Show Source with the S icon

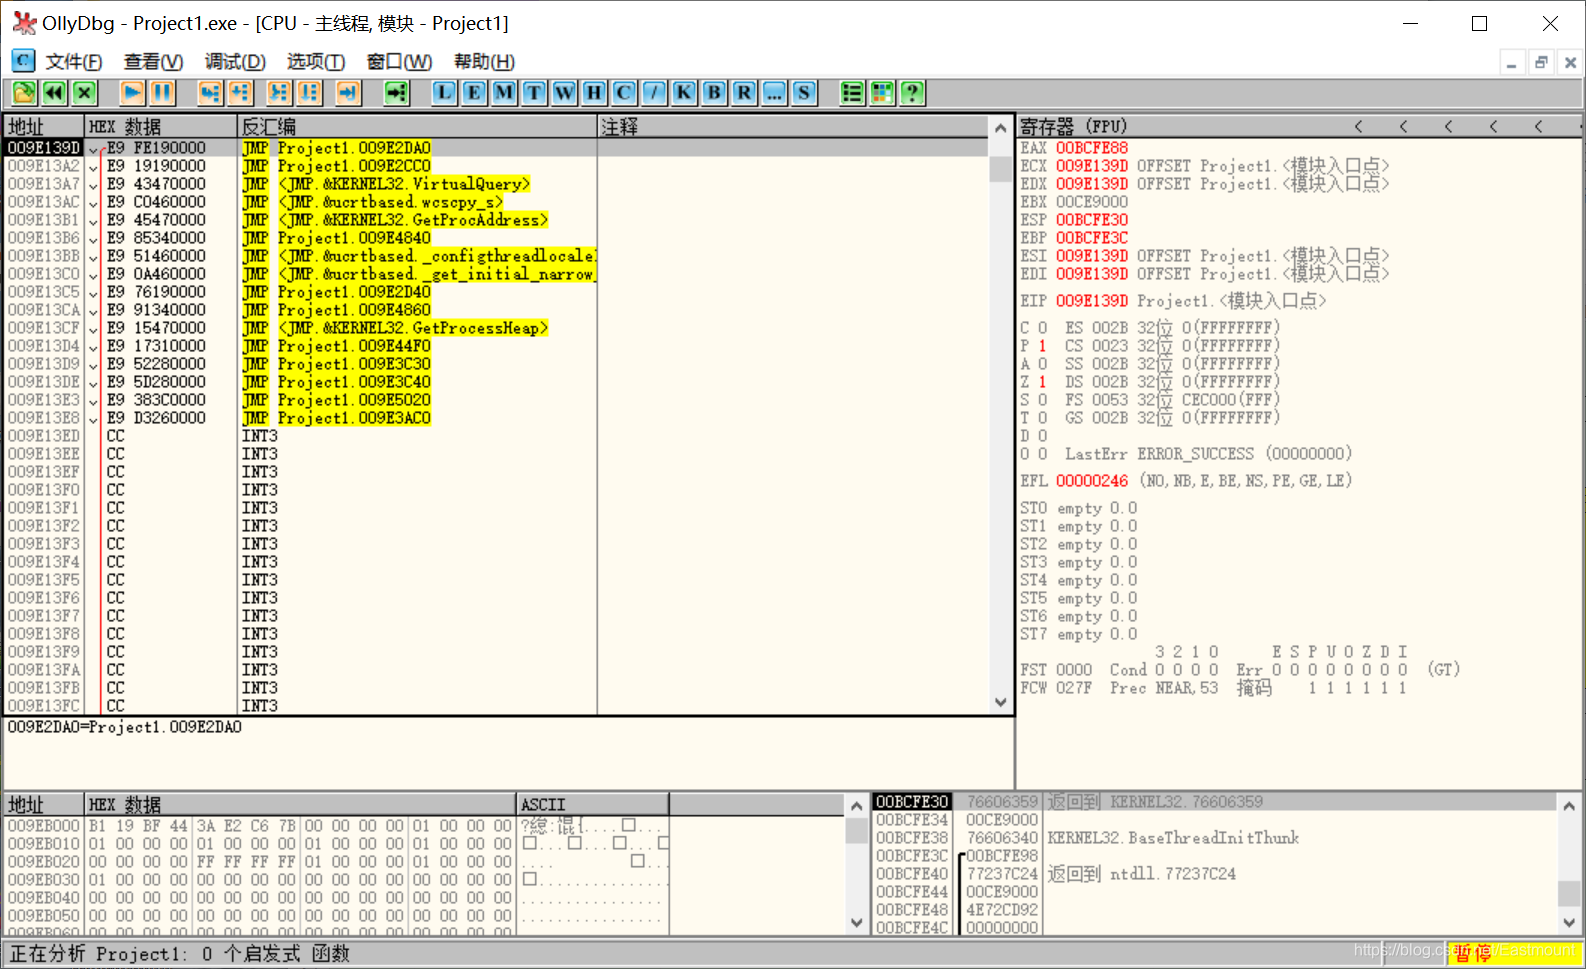[804, 93]
